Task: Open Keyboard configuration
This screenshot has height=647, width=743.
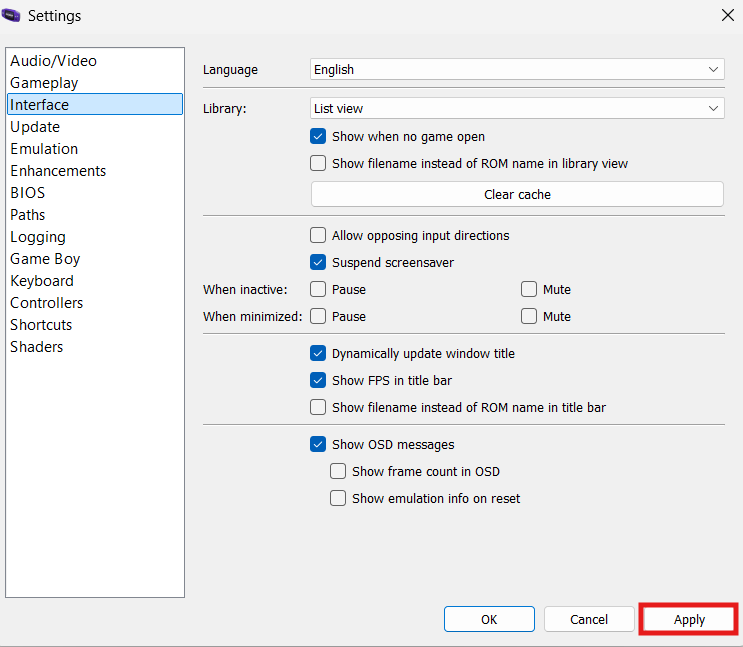Action: click(95, 281)
